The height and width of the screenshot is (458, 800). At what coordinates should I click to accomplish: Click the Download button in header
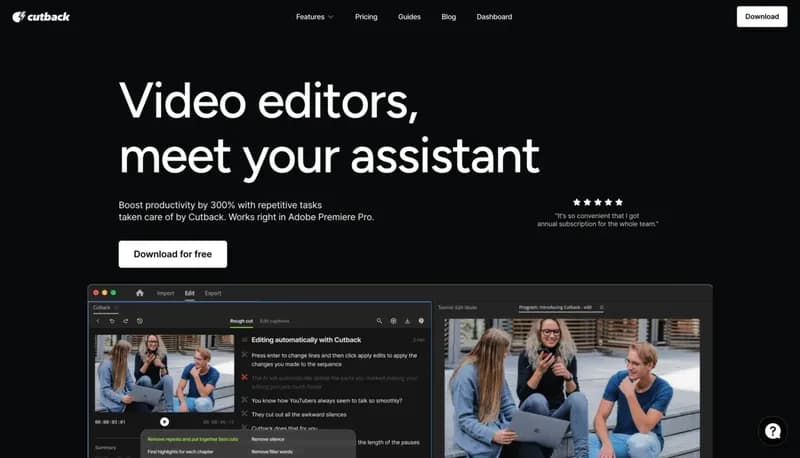tap(762, 17)
